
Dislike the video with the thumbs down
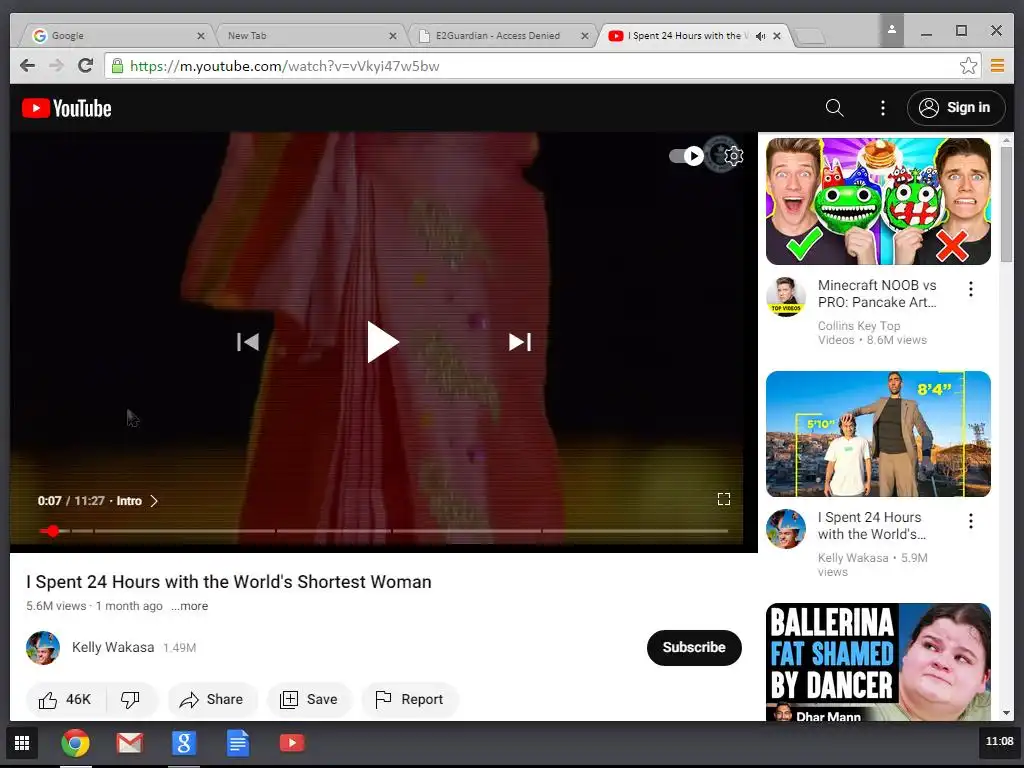pyautogui.click(x=131, y=699)
